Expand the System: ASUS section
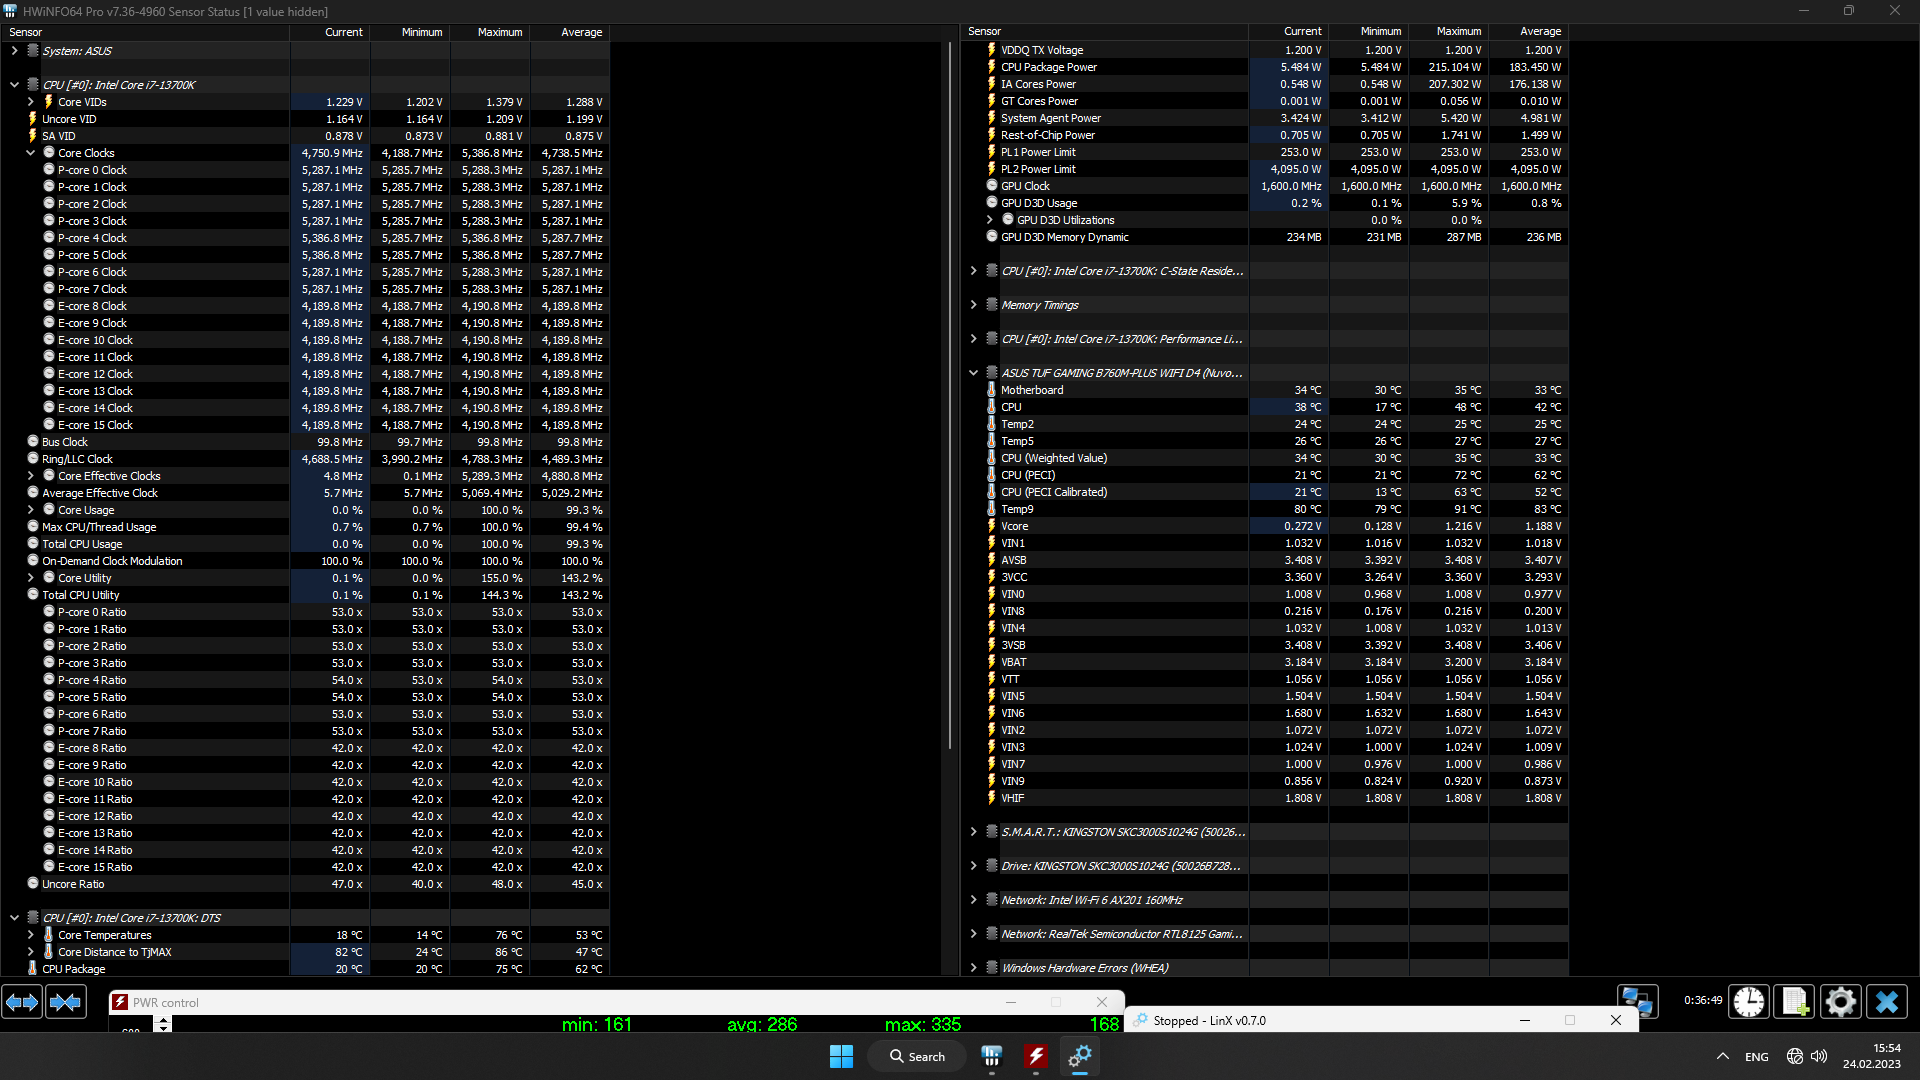The image size is (1920, 1080). click(x=15, y=51)
